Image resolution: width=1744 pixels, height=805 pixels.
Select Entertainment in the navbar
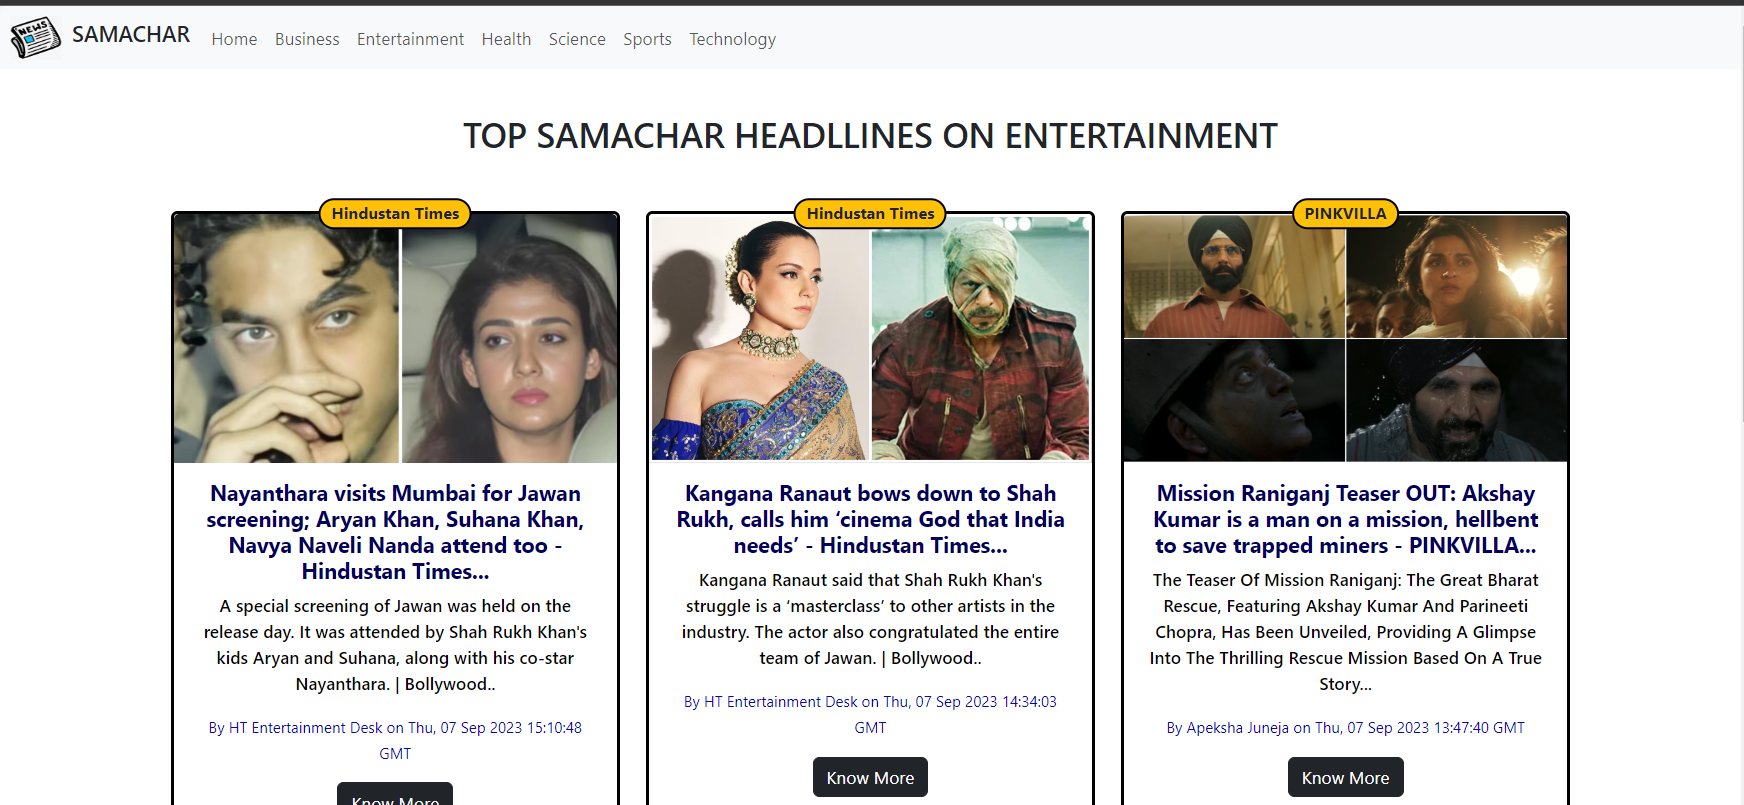click(x=410, y=39)
